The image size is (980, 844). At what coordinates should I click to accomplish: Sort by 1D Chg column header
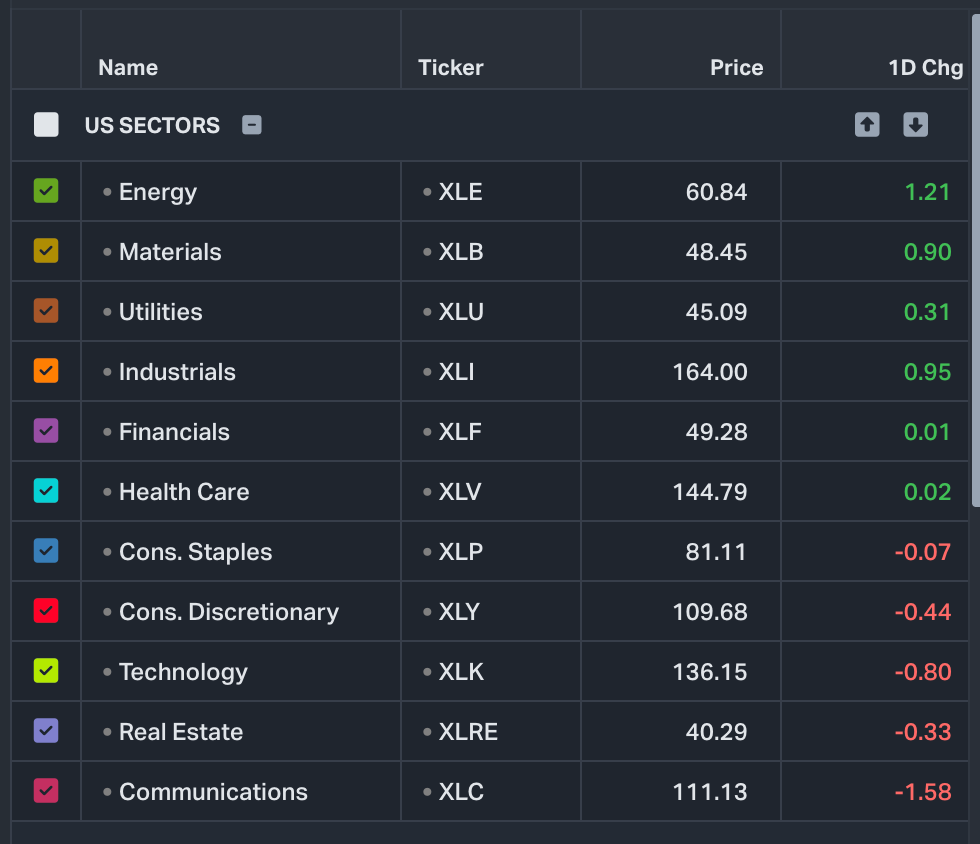click(925, 68)
